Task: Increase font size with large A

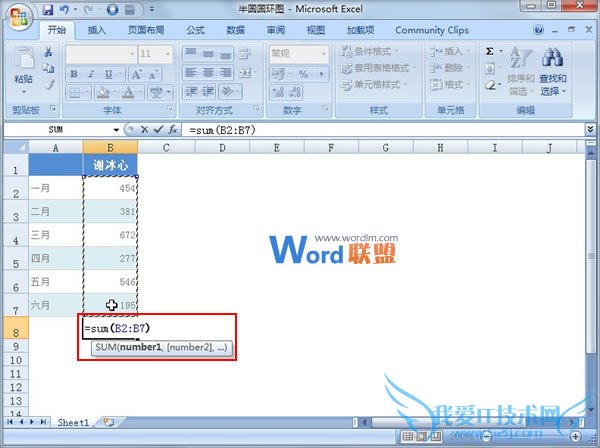Action: pos(136,74)
